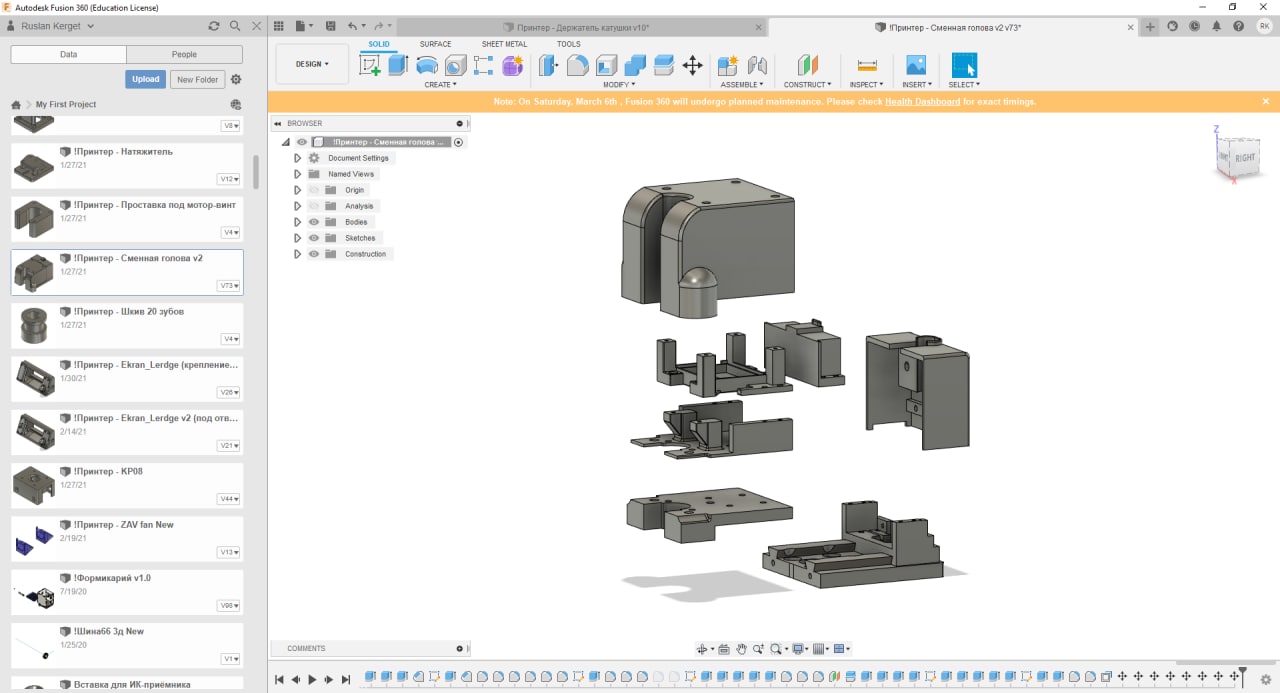The width and height of the screenshot is (1280, 693).
Task: Expand the Bodies folder
Action: [x=297, y=222]
